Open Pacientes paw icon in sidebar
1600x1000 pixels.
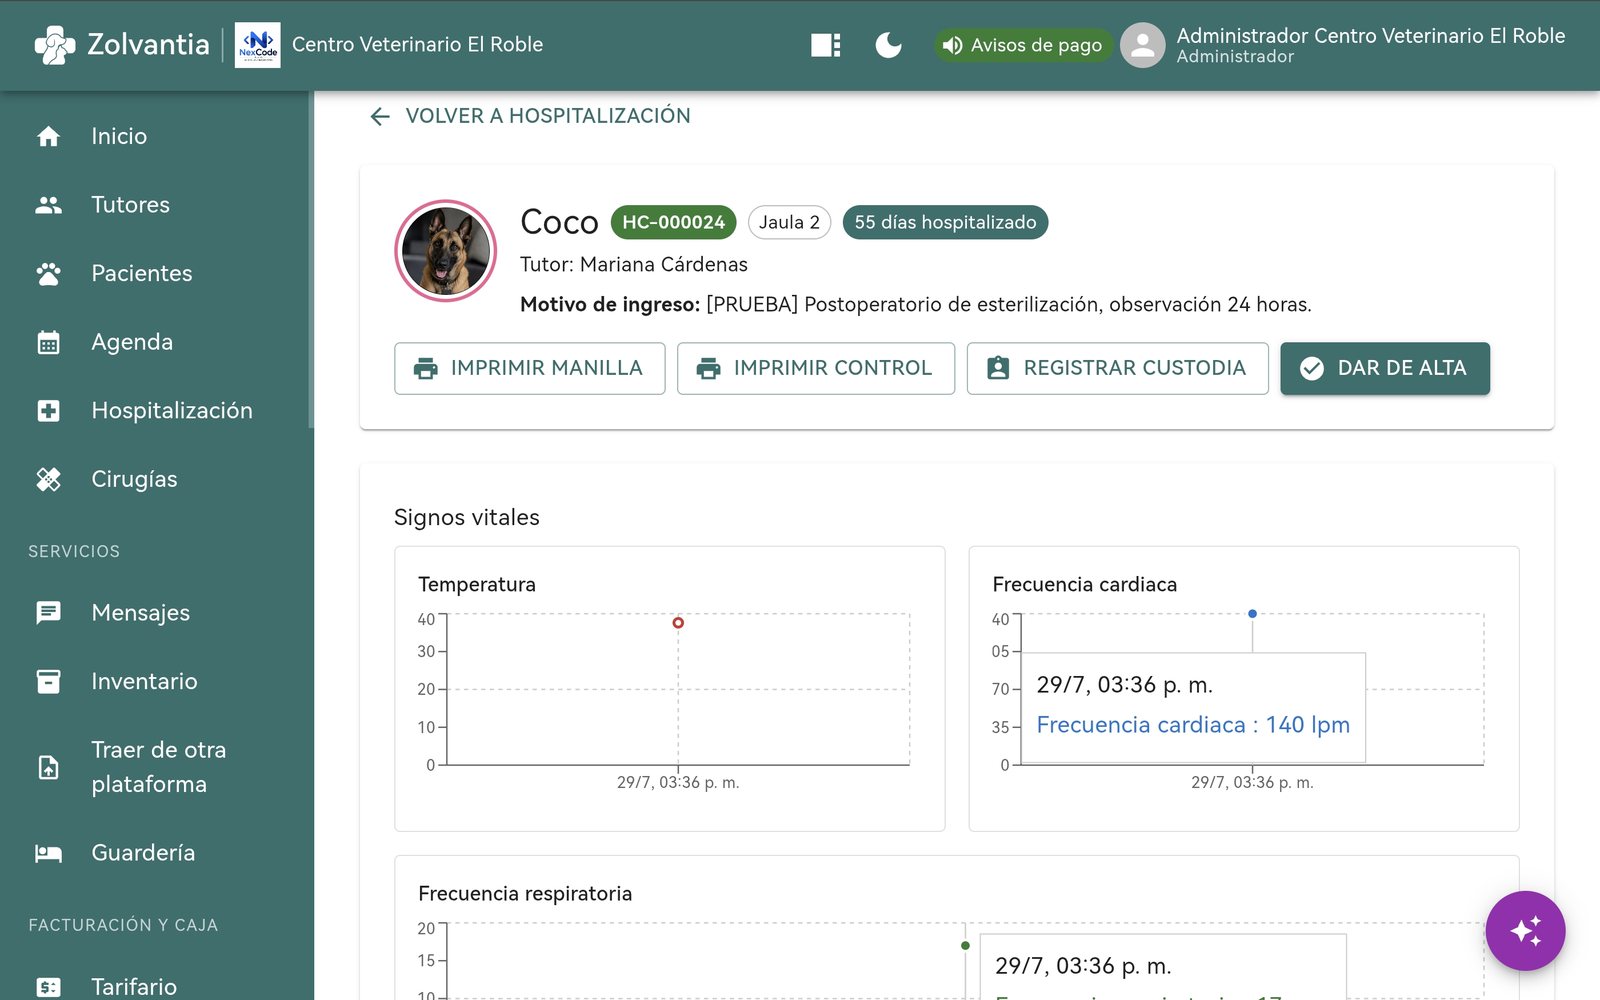48,274
